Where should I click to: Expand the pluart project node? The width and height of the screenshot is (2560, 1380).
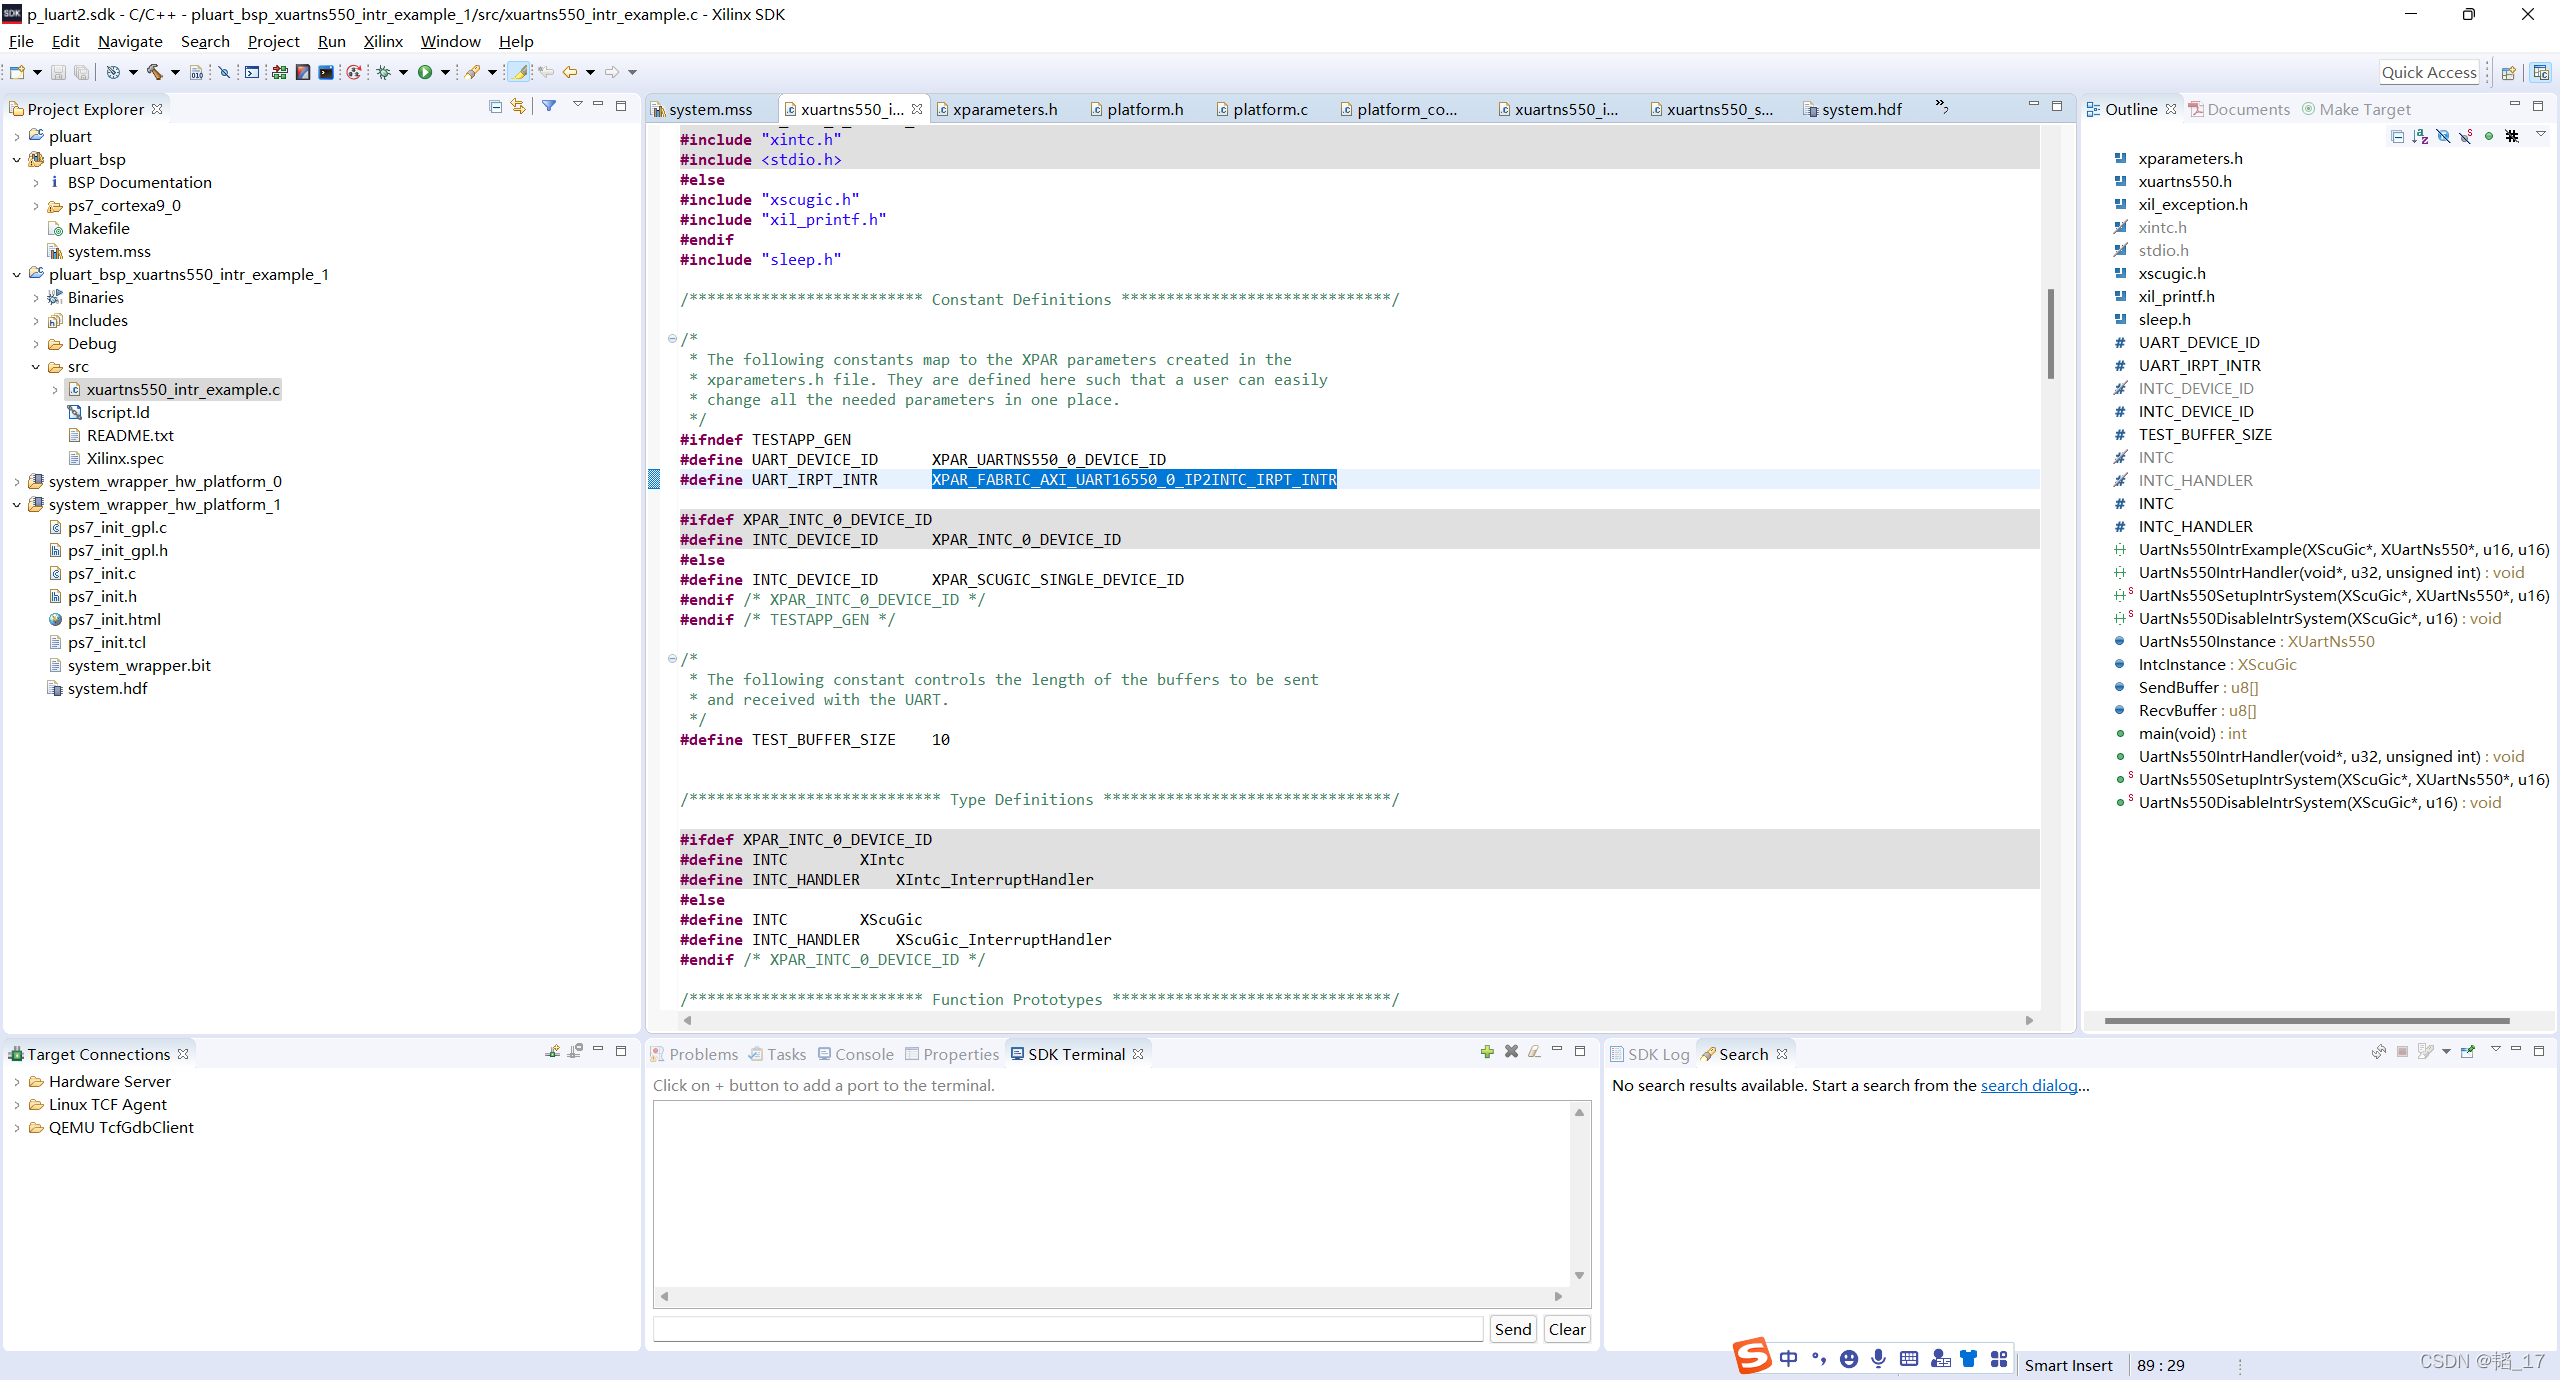(x=17, y=137)
